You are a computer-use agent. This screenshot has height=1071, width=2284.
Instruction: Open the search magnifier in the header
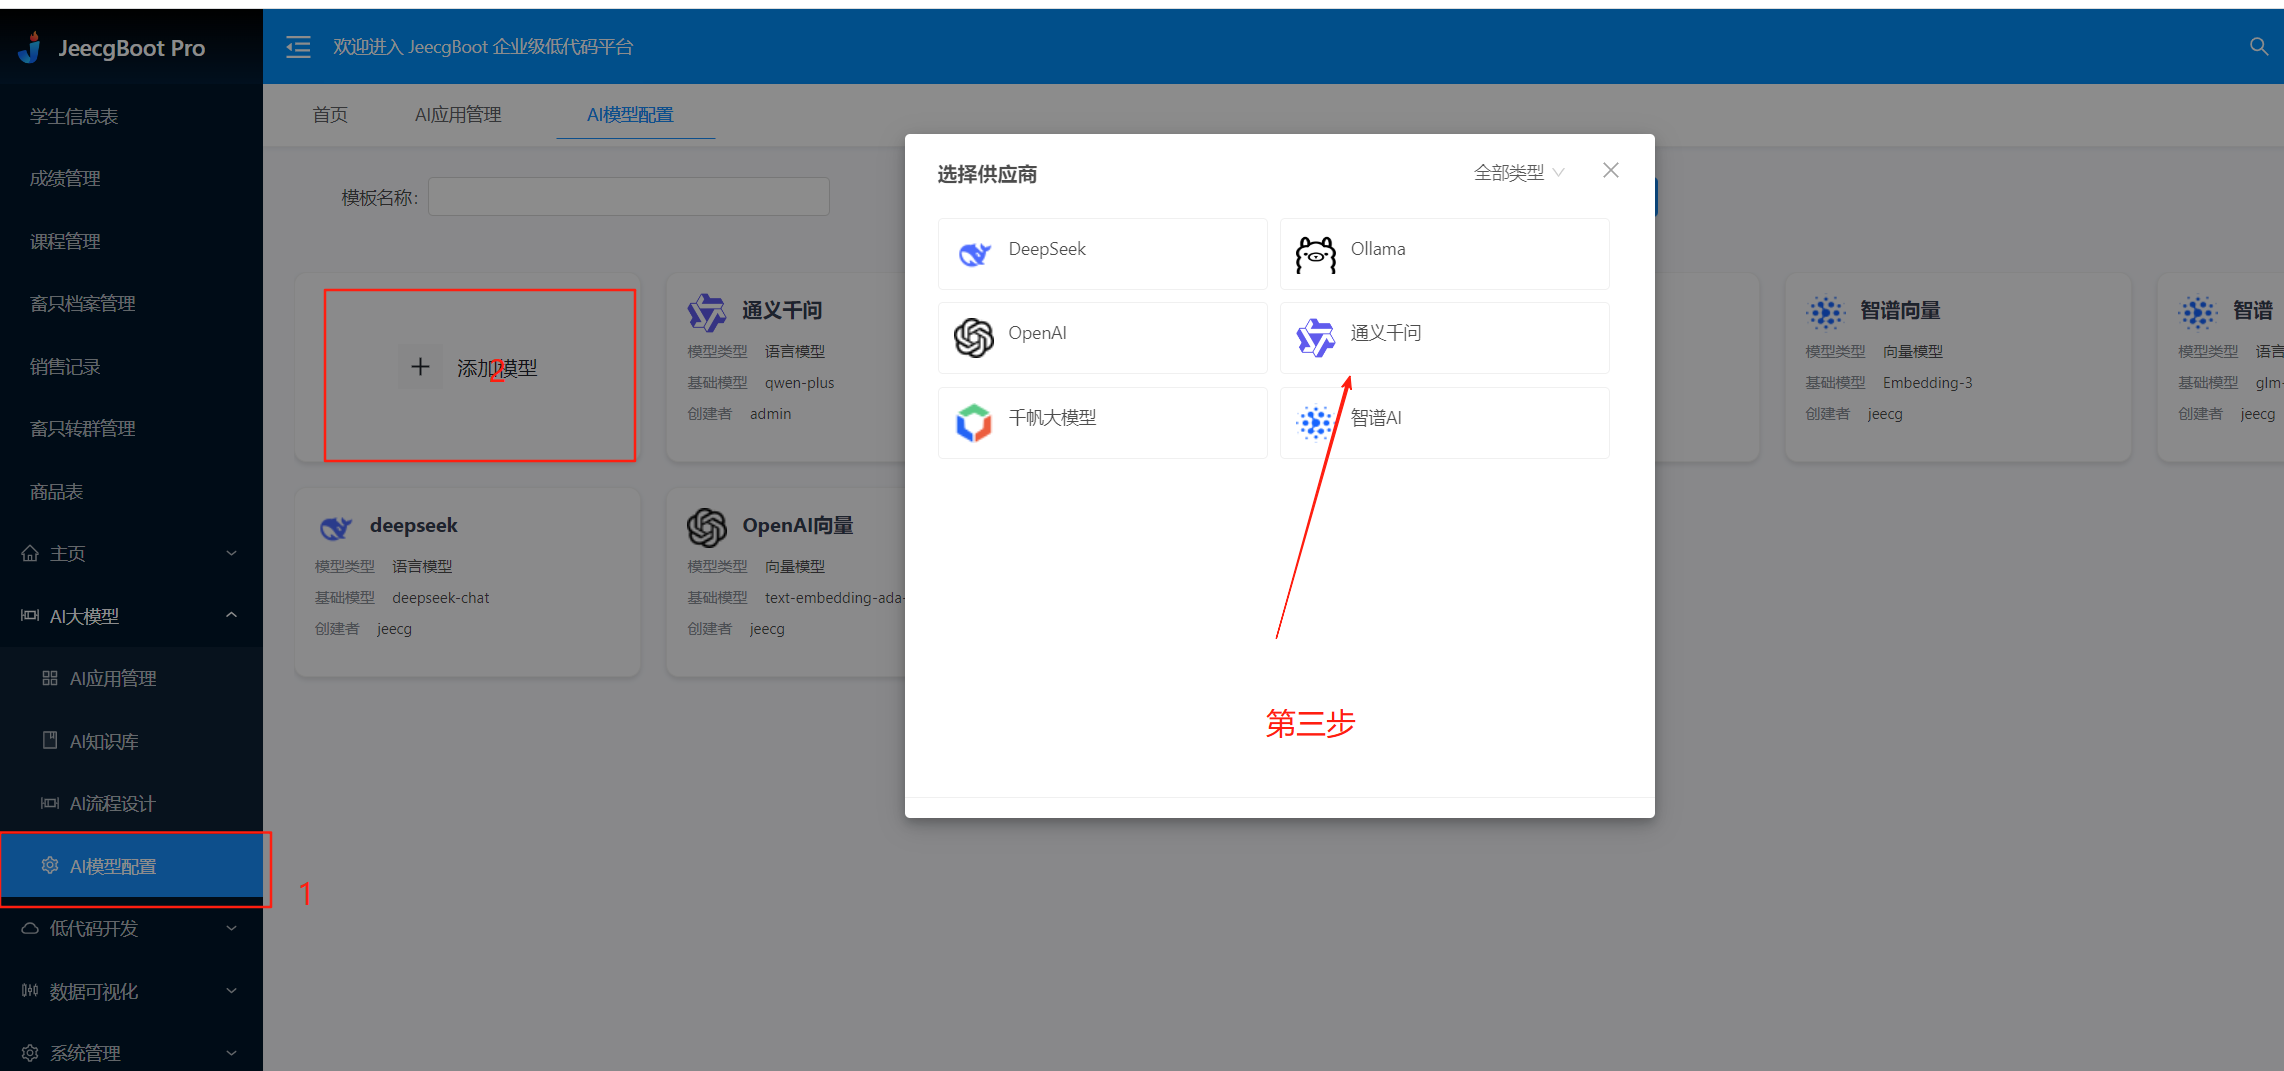tap(2258, 46)
